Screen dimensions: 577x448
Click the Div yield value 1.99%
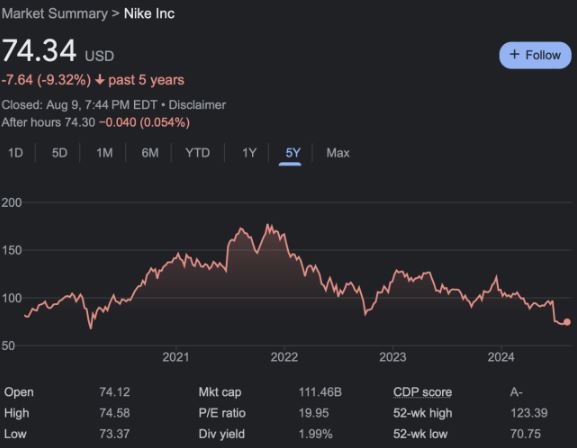pyautogui.click(x=315, y=434)
